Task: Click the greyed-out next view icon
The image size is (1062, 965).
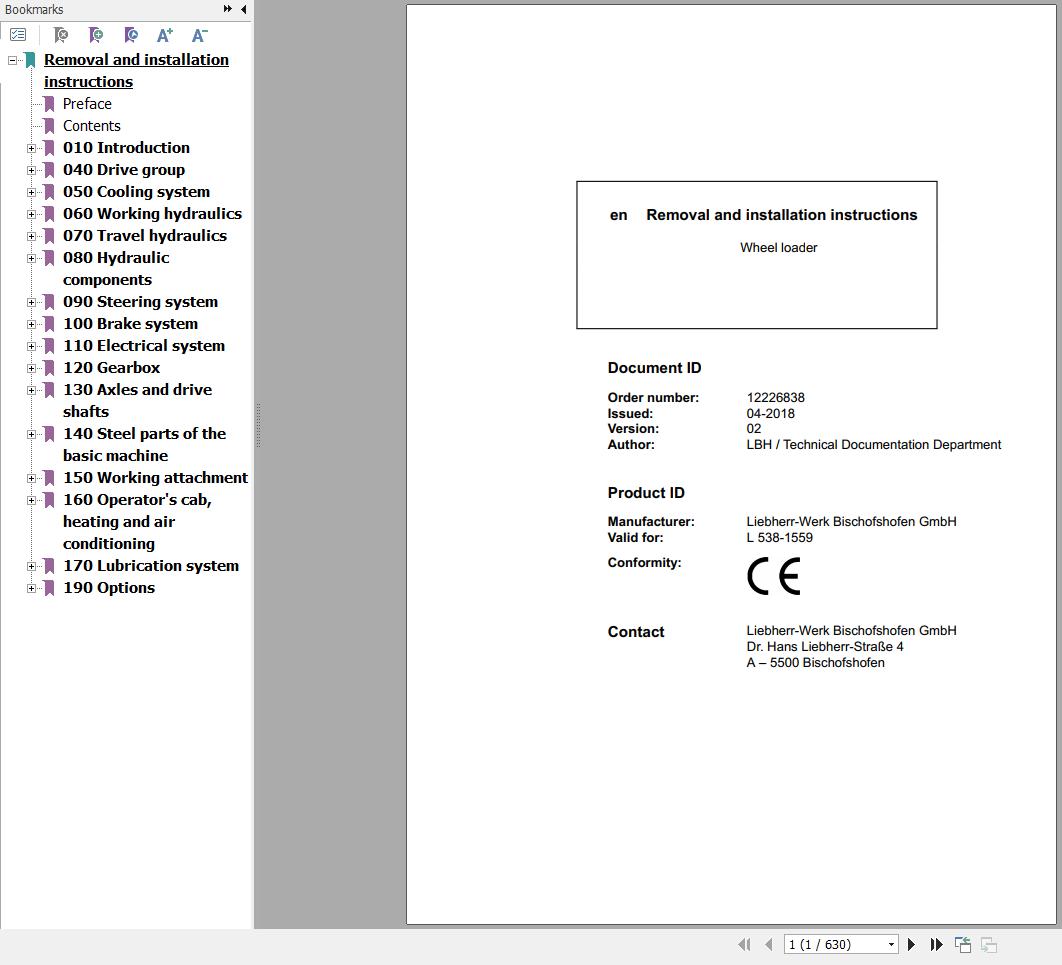Action: pos(989,944)
